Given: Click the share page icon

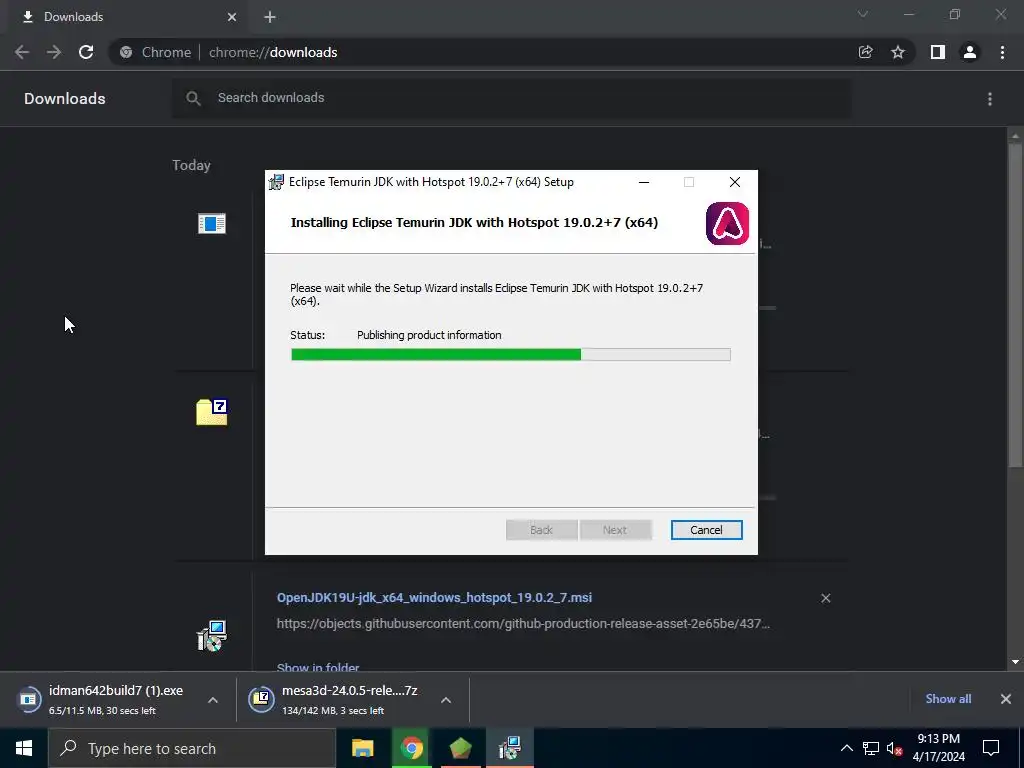Looking at the screenshot, I should coord(865,52).
